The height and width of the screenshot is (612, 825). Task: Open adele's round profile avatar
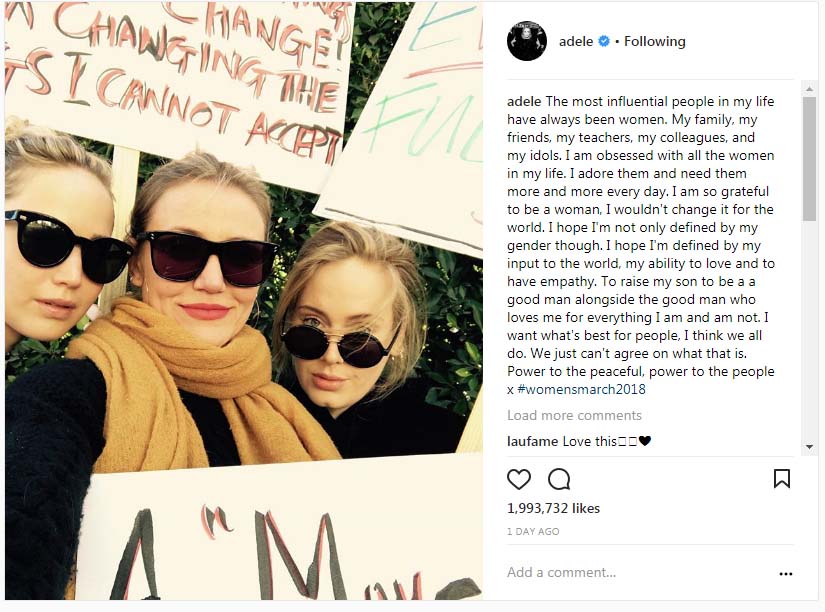pyautogui.click(x=527, y=41)
